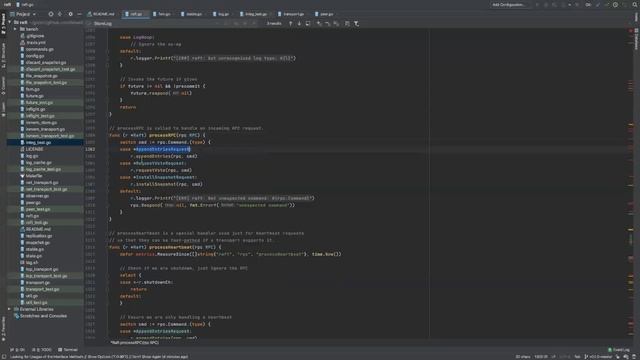This screenshot has height=360, width=640.
Task: Open config.go in project tree
Action: (32, 56)
